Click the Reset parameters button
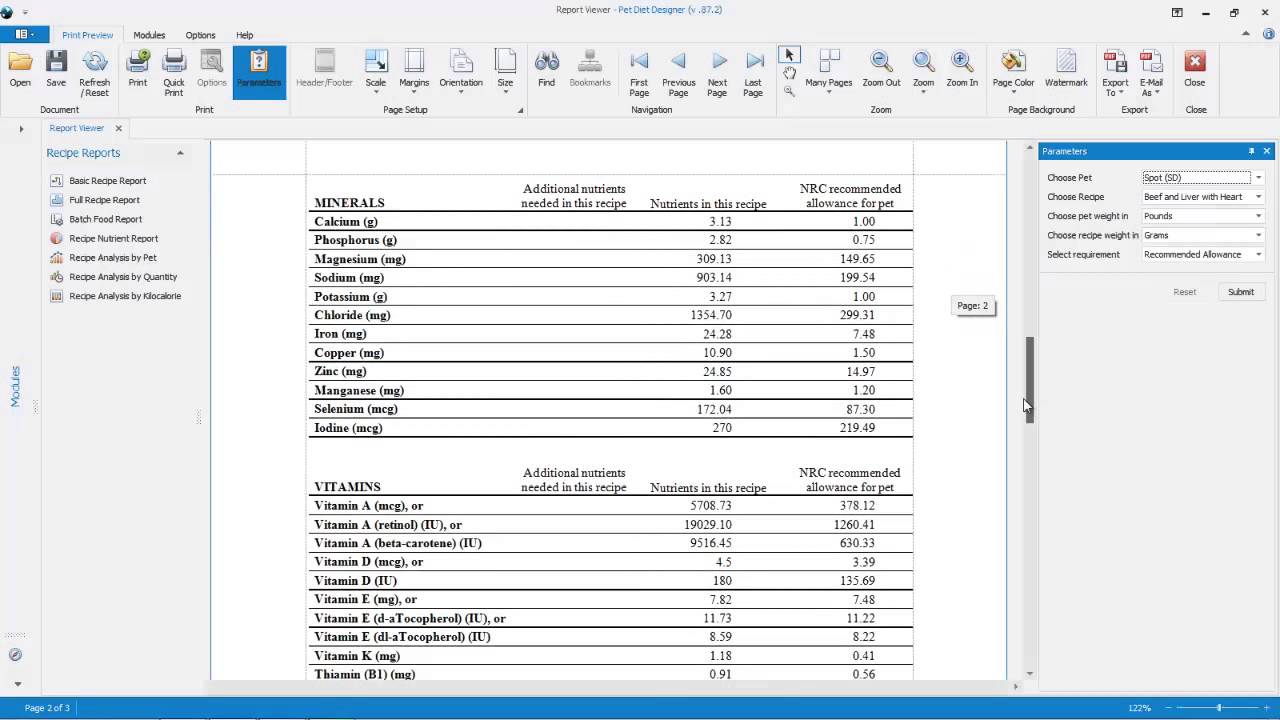Viewport: 1280px width, 720px height. [1185, 292]
